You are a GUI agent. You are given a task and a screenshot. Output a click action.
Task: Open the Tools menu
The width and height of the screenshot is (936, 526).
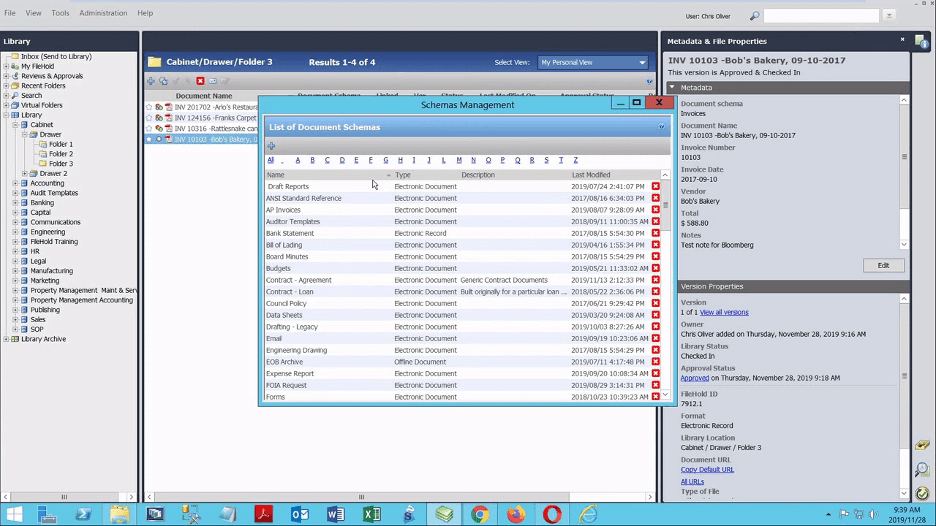tap(60, 13)
